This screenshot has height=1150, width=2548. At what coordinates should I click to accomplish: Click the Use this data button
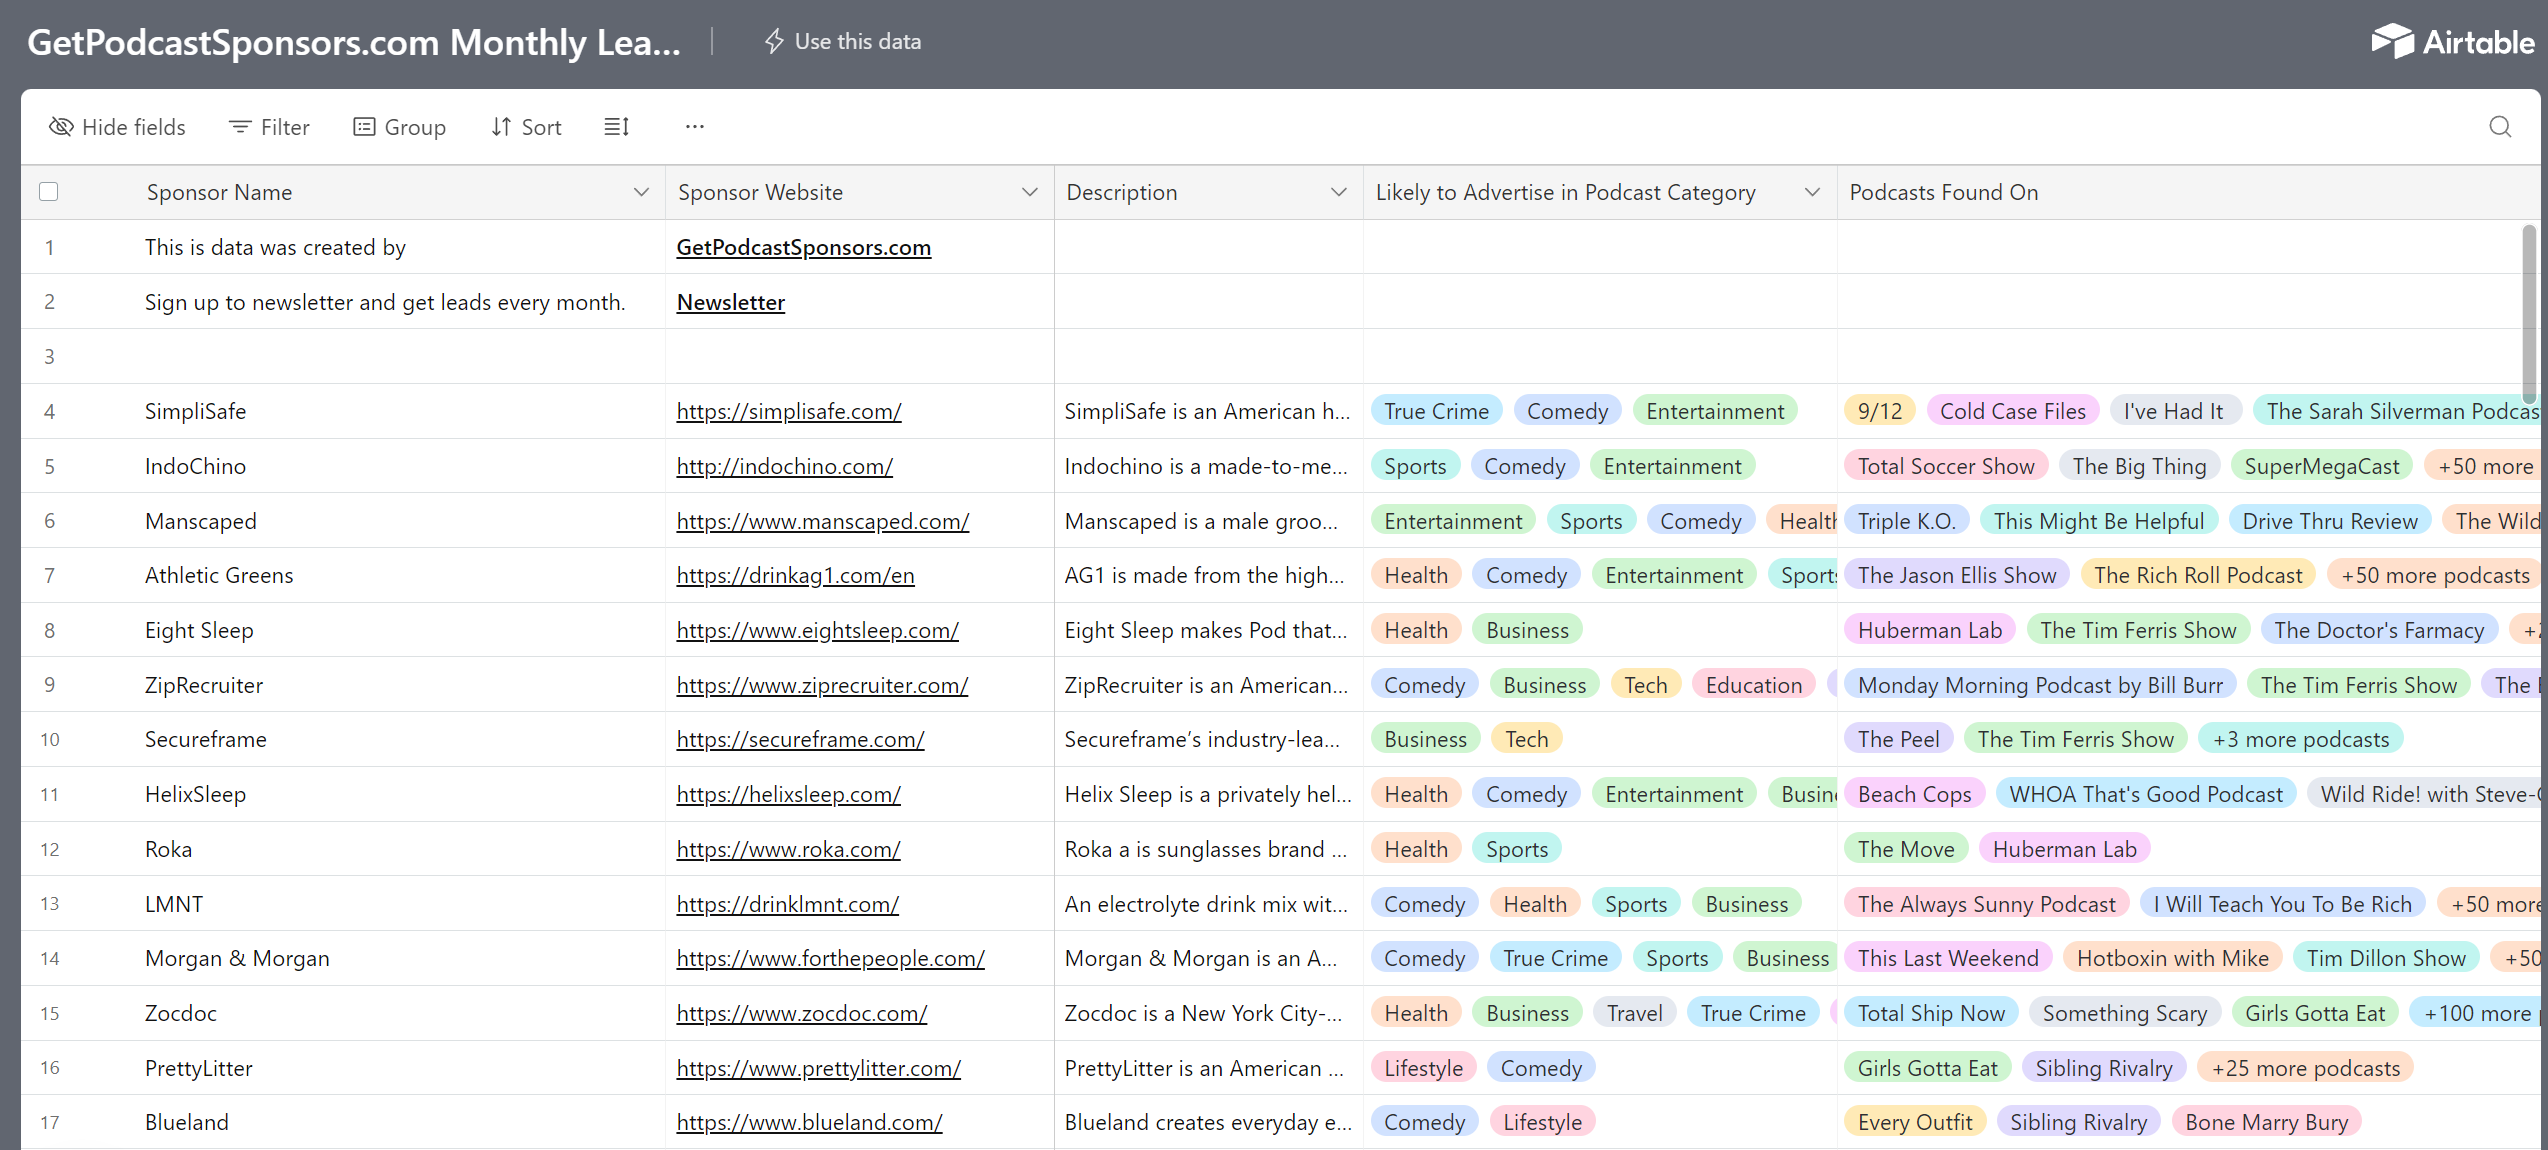tap(843, 41)
